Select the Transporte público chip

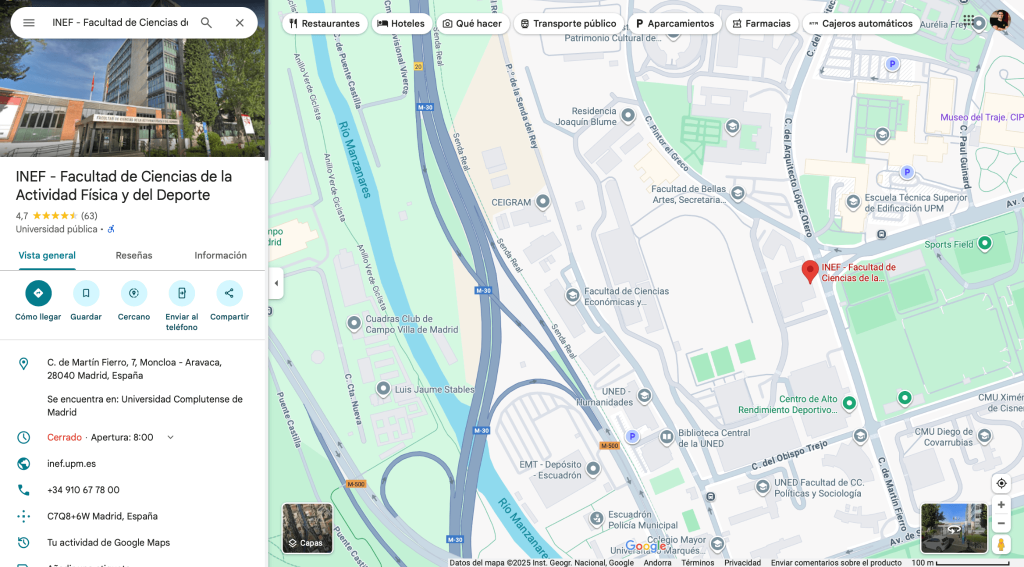click(x=568, y=24)
